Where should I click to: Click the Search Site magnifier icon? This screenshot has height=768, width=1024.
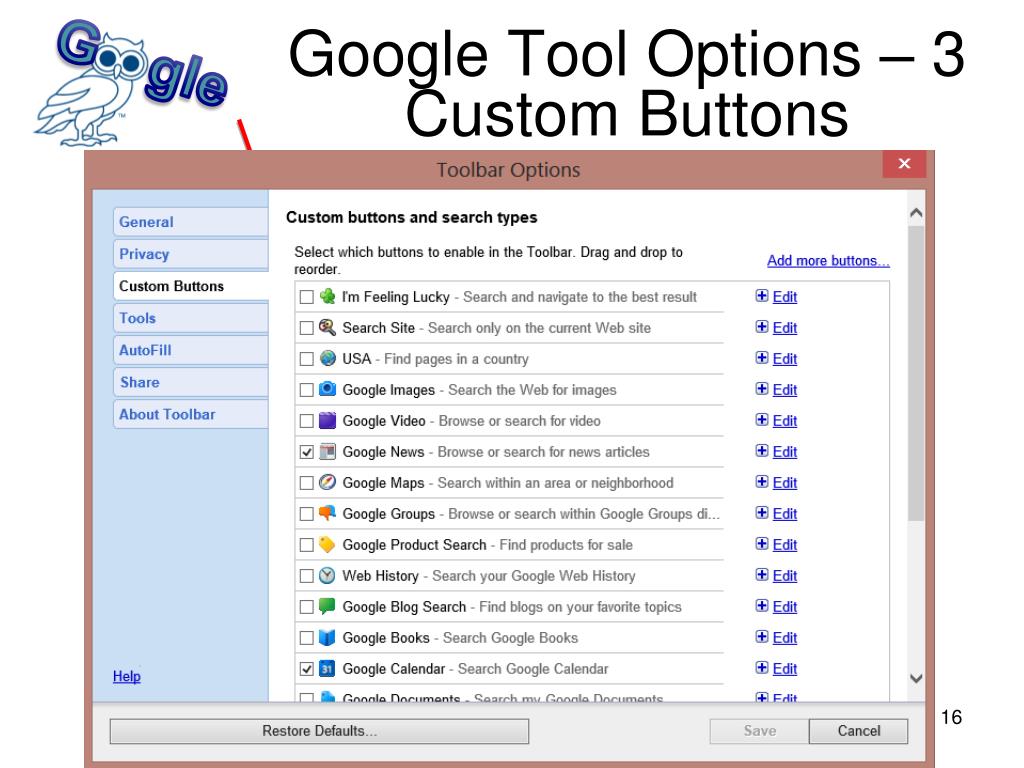[x=327, y=327]
